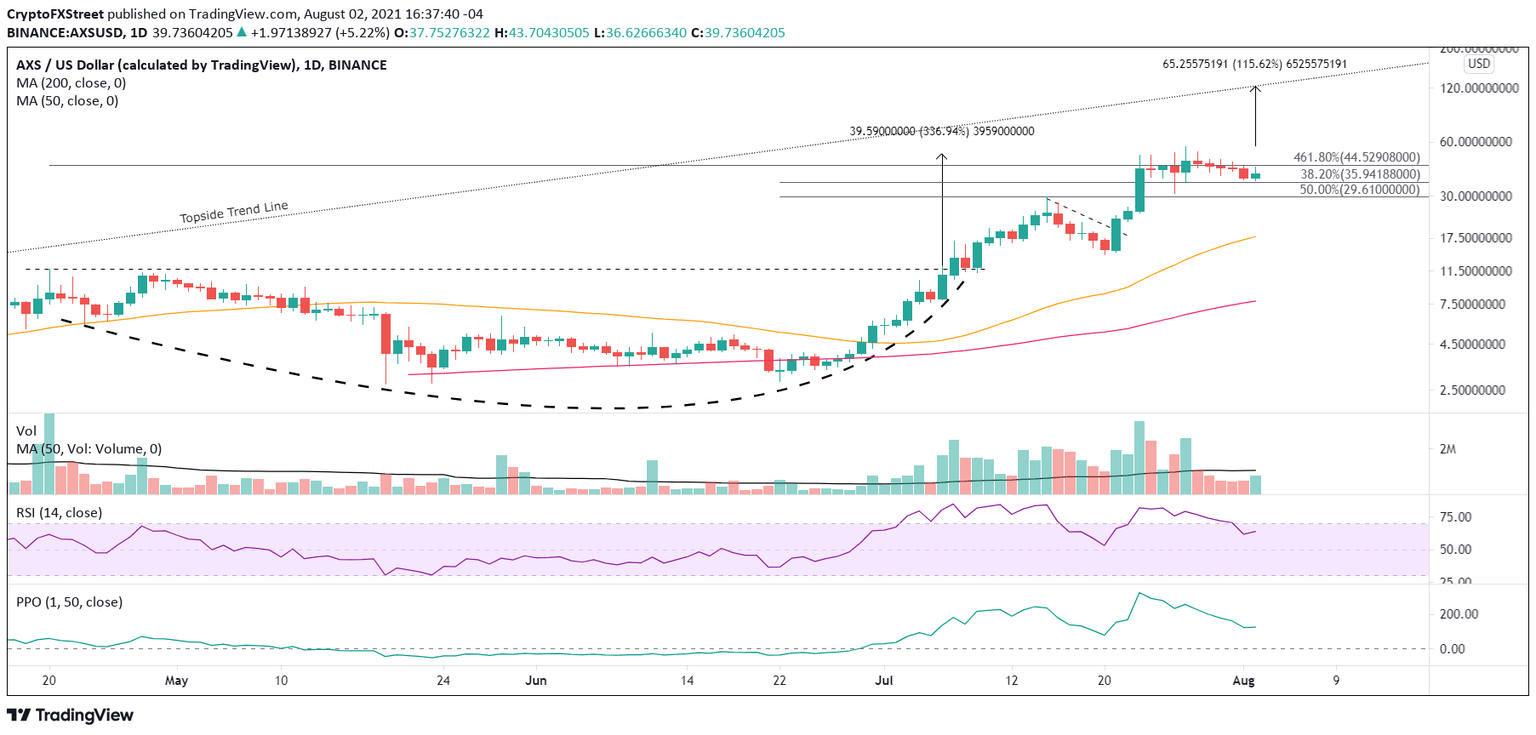
Task: Click the MA (50, close, 0) indicator legend entry
Action: (x=66, y=100)
